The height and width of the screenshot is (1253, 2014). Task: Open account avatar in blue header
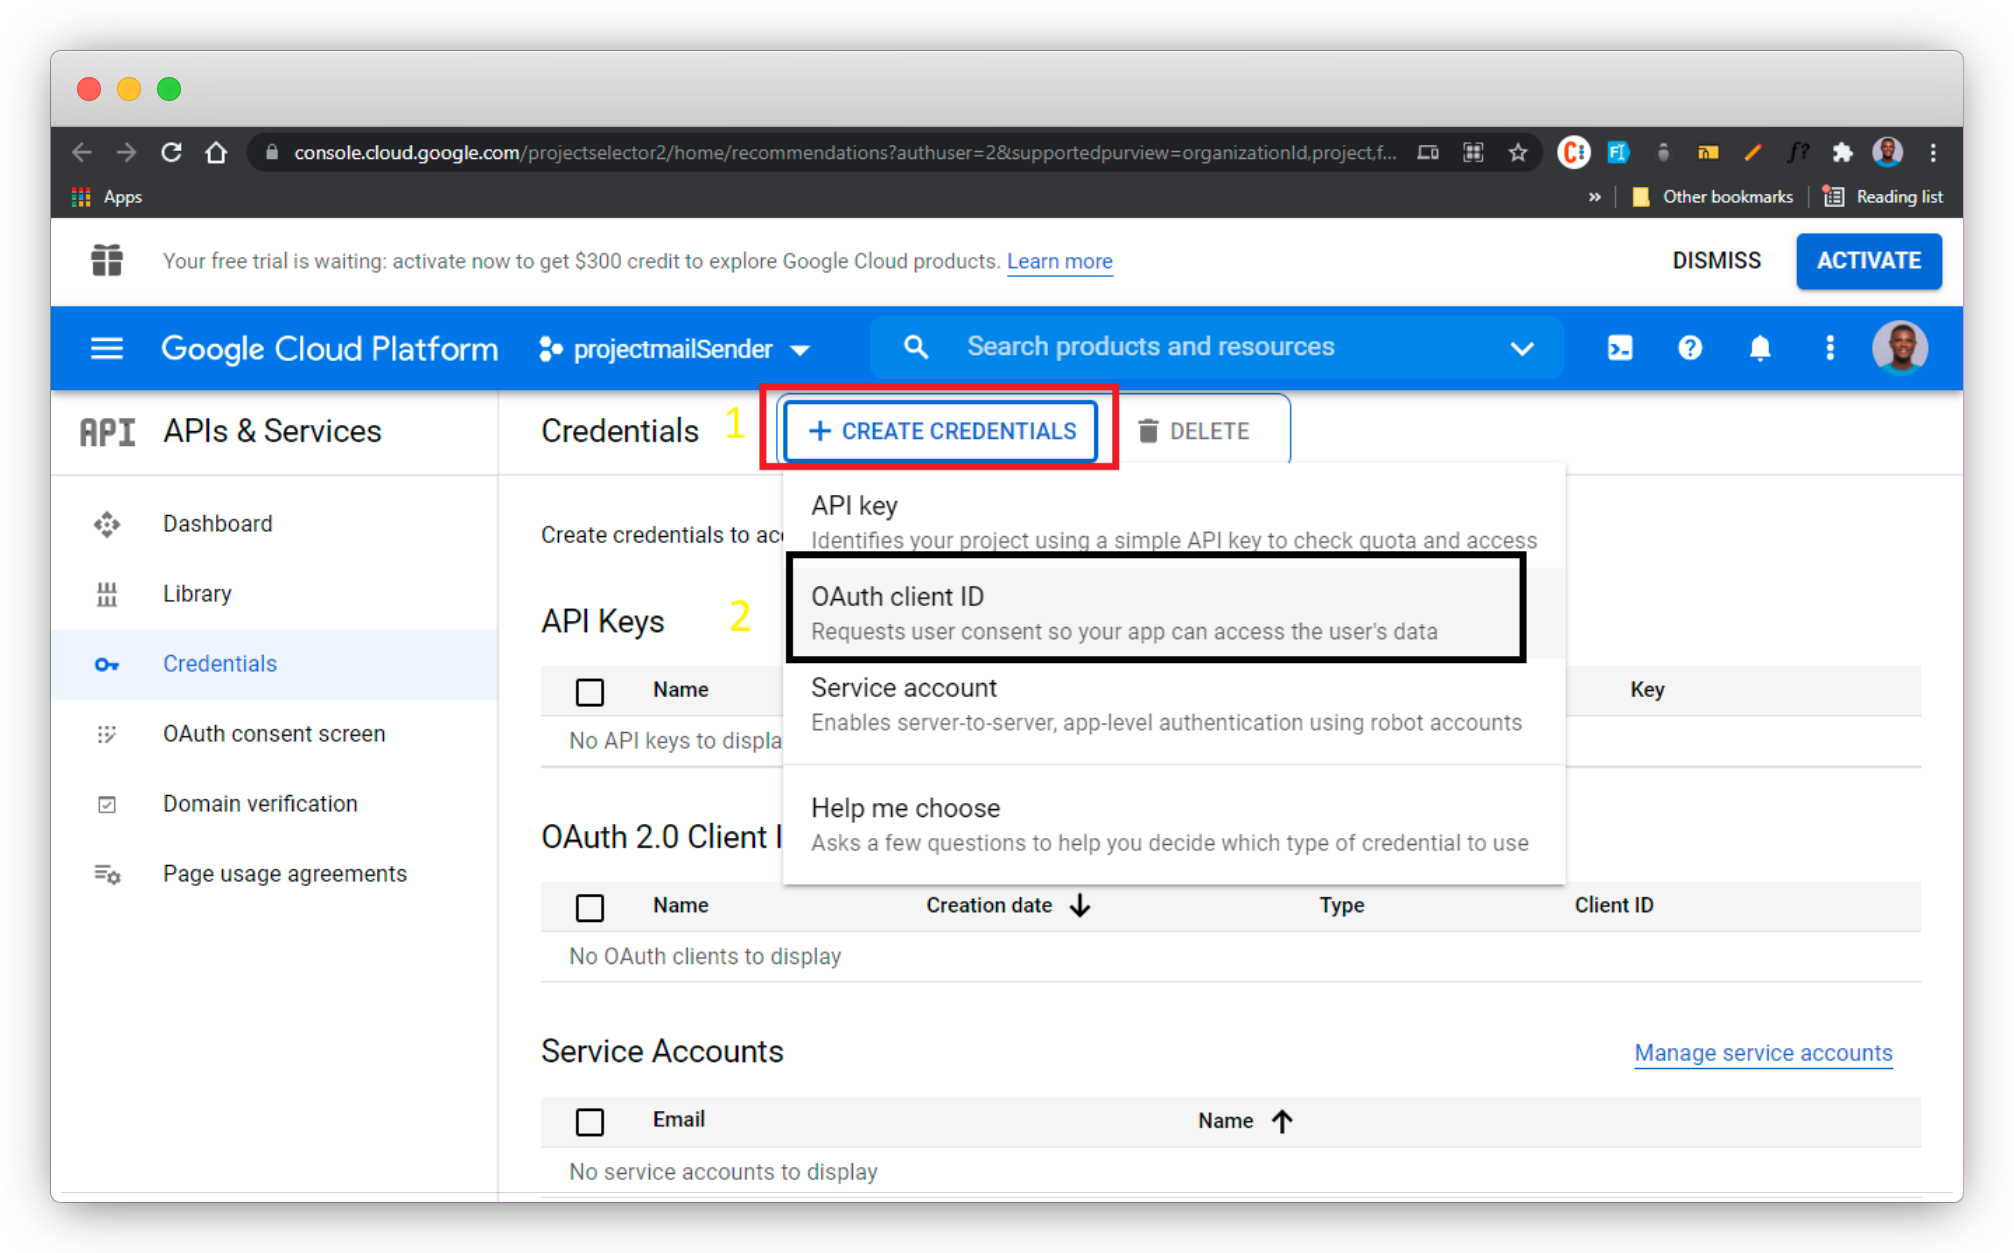pos(1900,348)
